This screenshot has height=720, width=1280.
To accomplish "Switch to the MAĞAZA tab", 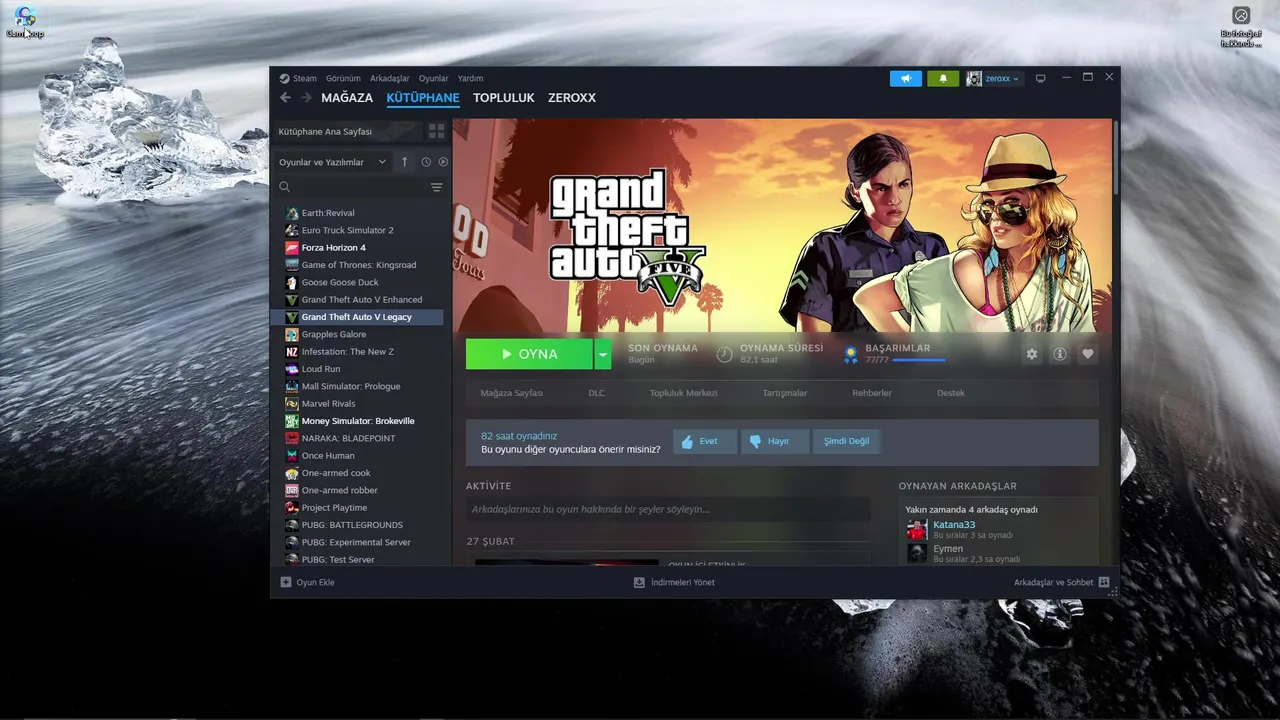I will [x=347, y=98].
